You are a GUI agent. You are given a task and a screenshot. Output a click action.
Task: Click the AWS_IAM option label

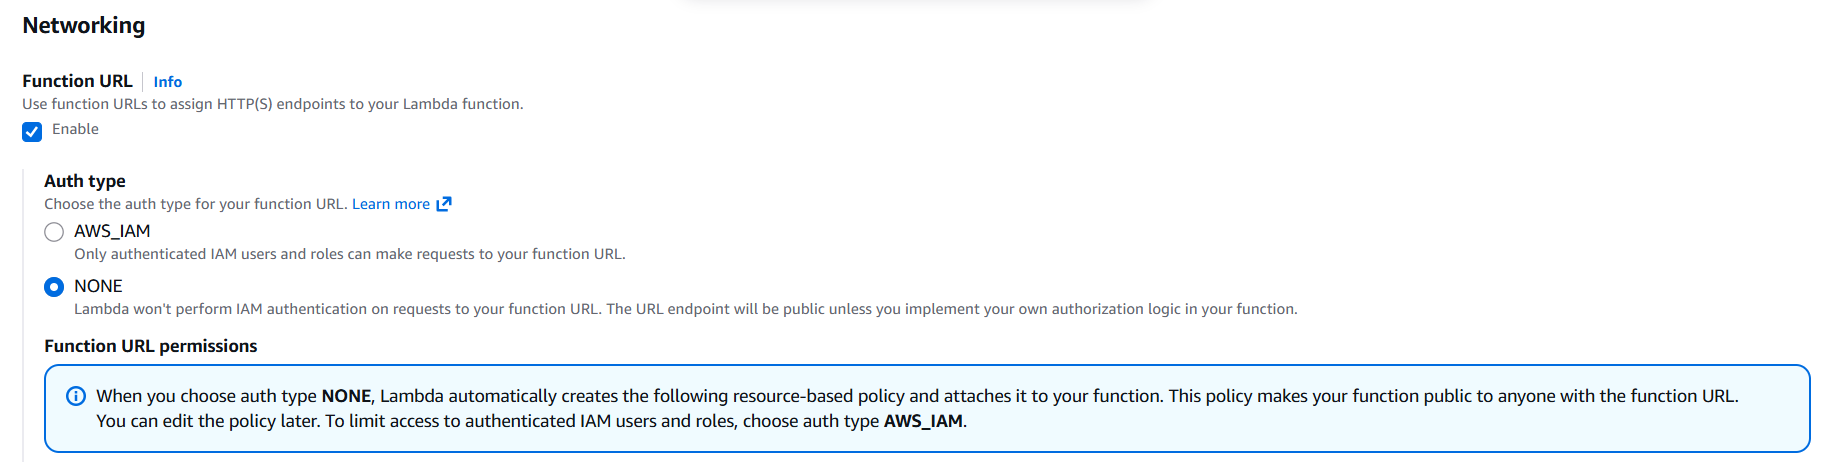[112, 231]
